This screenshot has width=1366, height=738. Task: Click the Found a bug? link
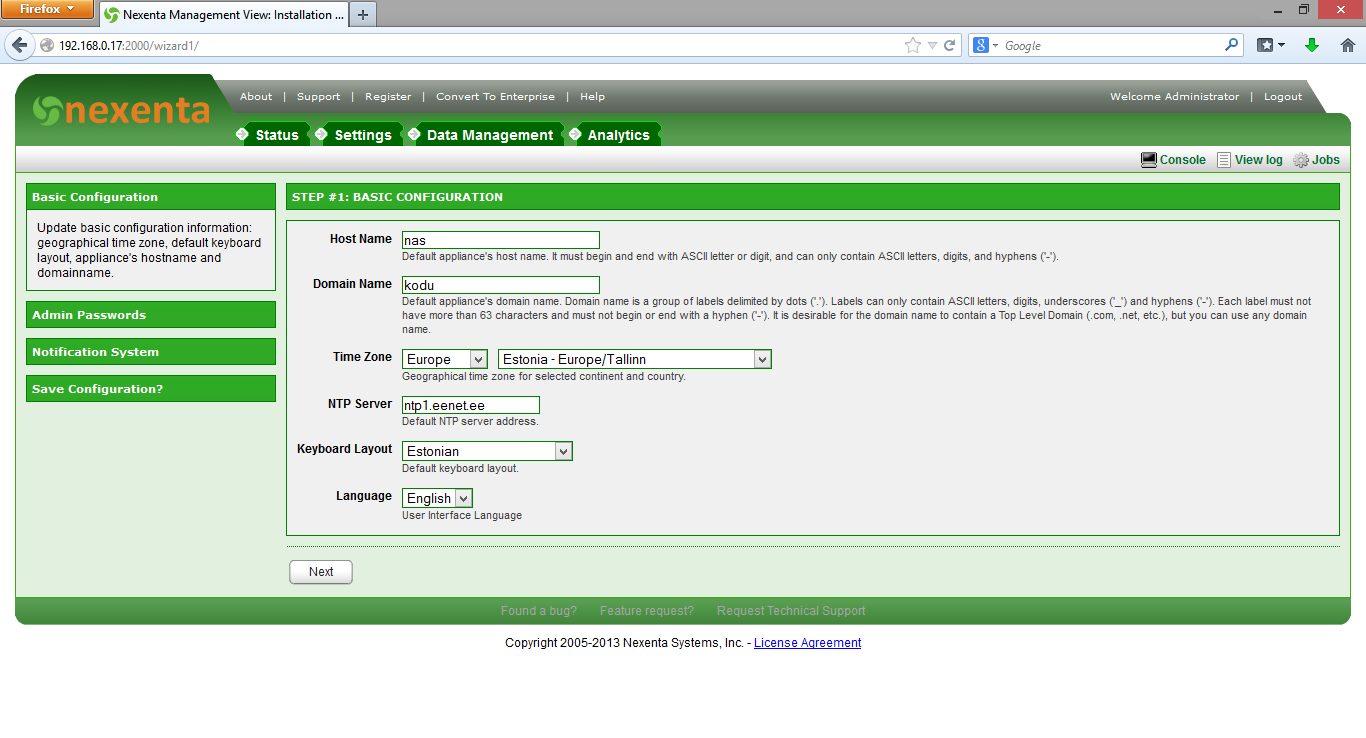point(539,611)
